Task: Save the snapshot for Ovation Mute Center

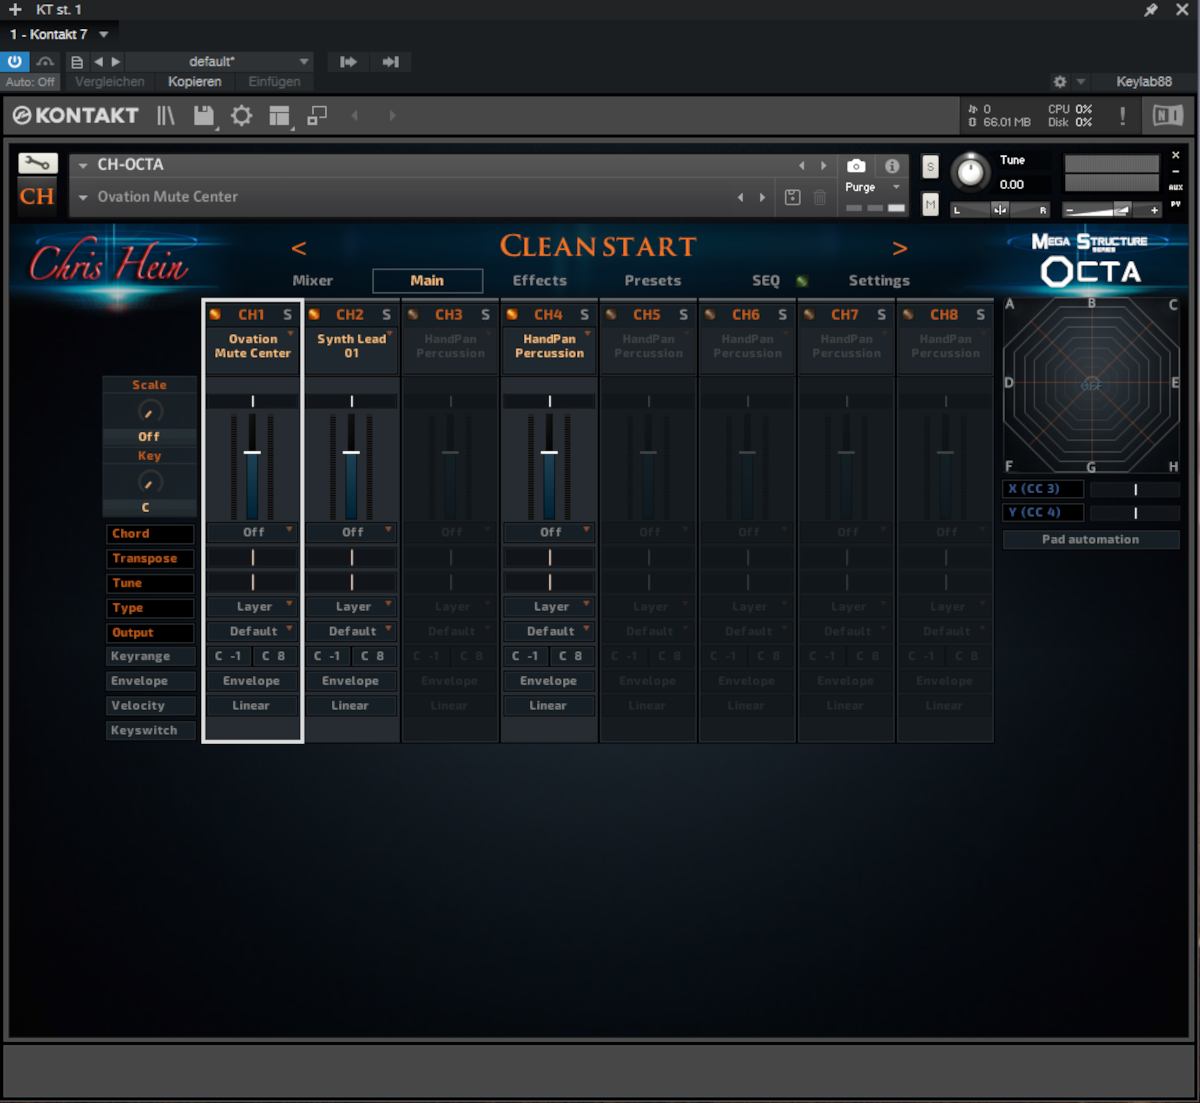Action: point(793,197)
